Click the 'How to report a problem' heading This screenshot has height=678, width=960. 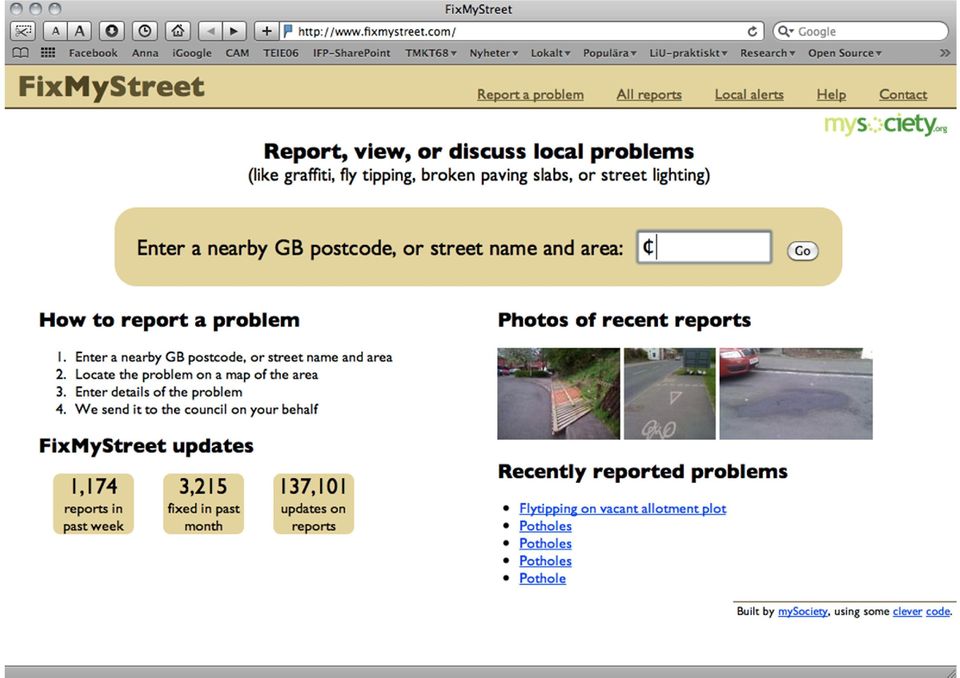(x=170, y=320)
